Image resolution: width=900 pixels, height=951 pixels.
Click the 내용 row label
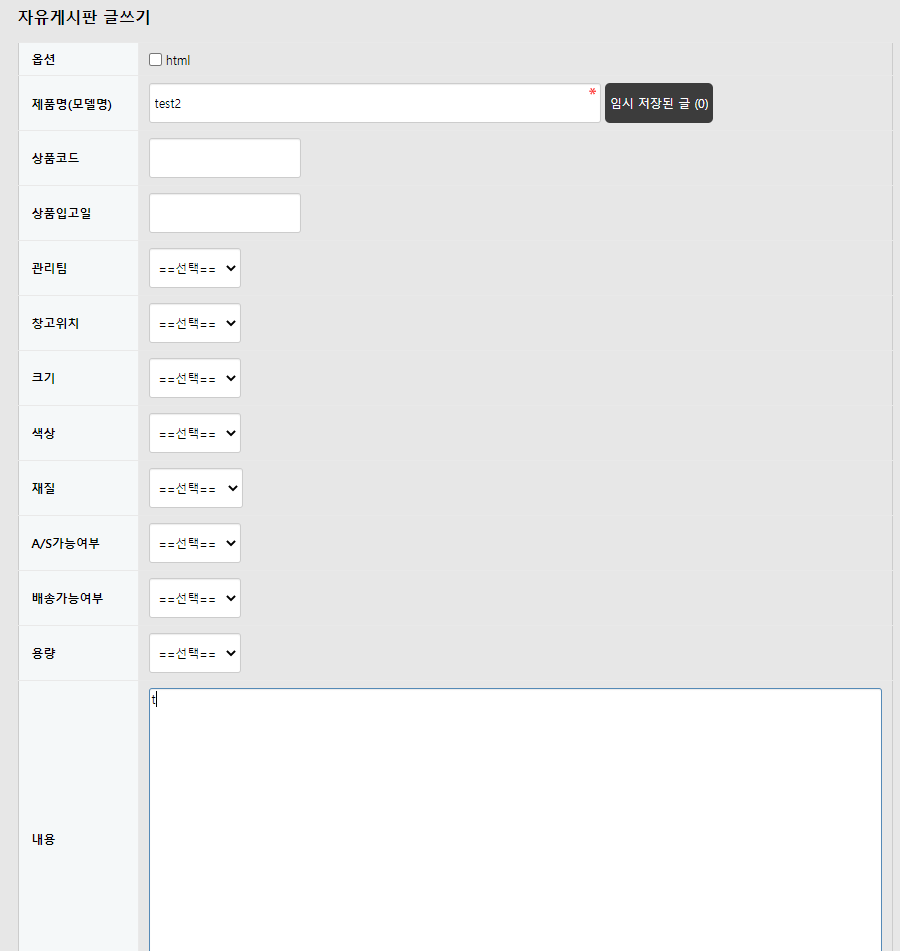pyautogui.click(x=43, y=839)
